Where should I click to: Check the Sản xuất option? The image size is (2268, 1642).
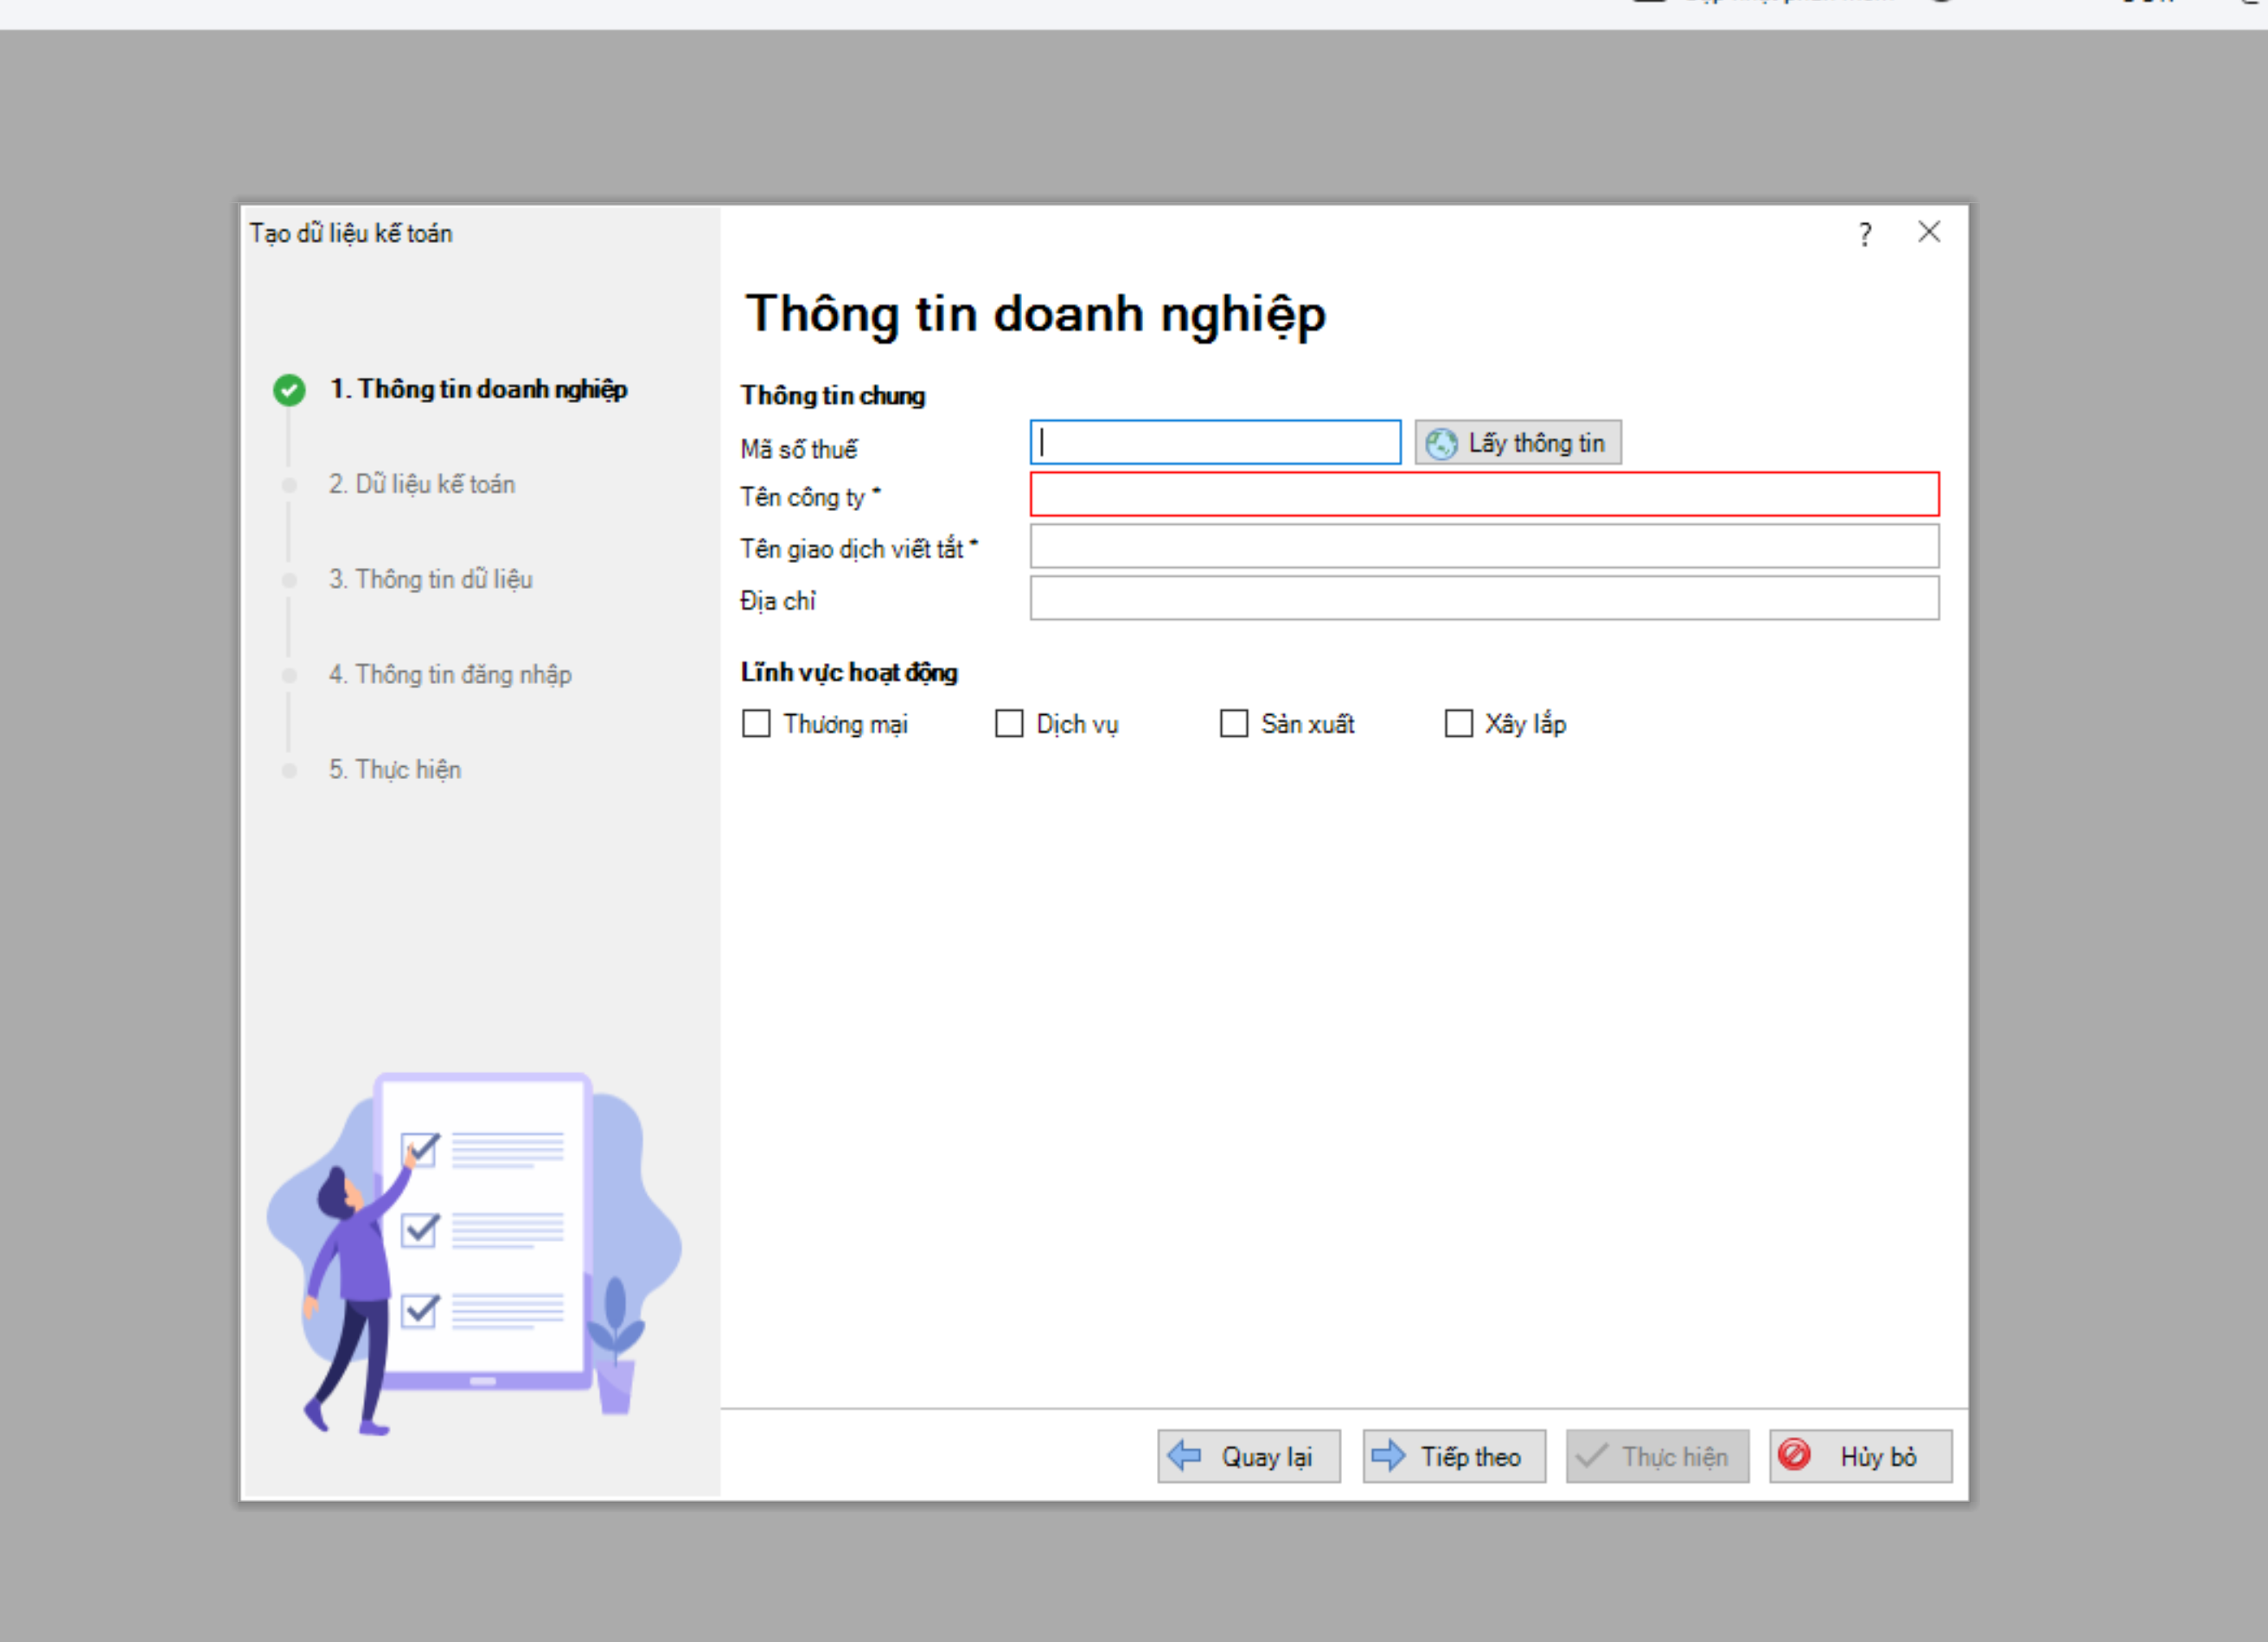tap(1234, 723)
